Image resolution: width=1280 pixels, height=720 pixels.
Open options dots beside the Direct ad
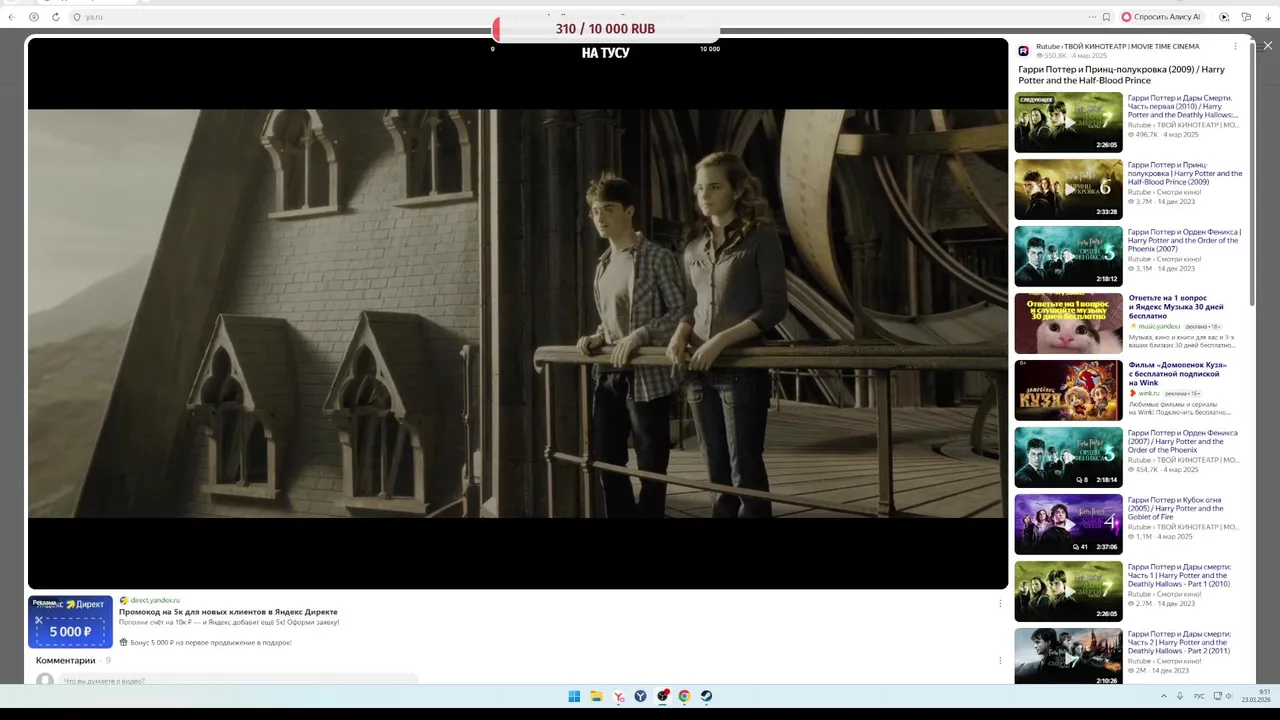1000,603
